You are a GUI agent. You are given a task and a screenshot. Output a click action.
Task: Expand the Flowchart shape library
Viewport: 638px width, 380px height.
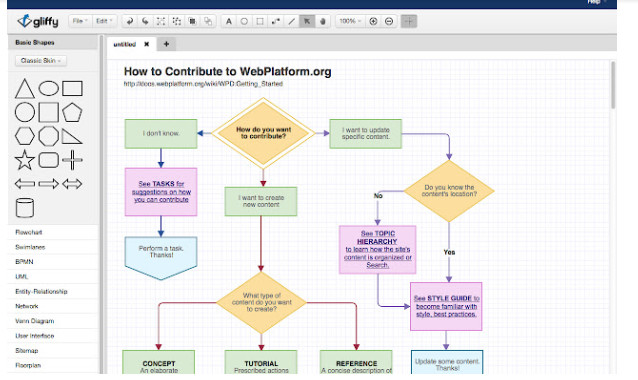pyautogui.click(x=53, y=232)
